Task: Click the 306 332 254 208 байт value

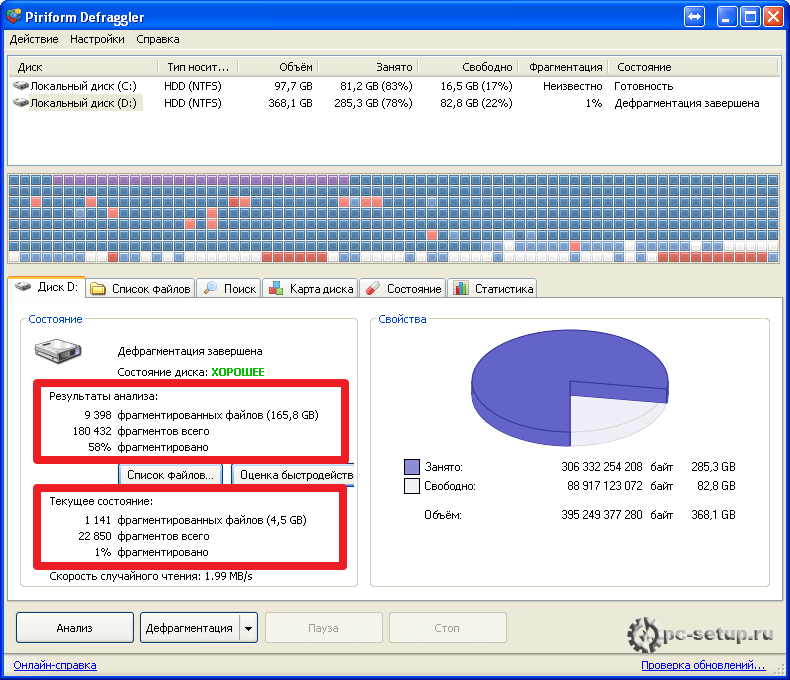Action: coord(617,467)
